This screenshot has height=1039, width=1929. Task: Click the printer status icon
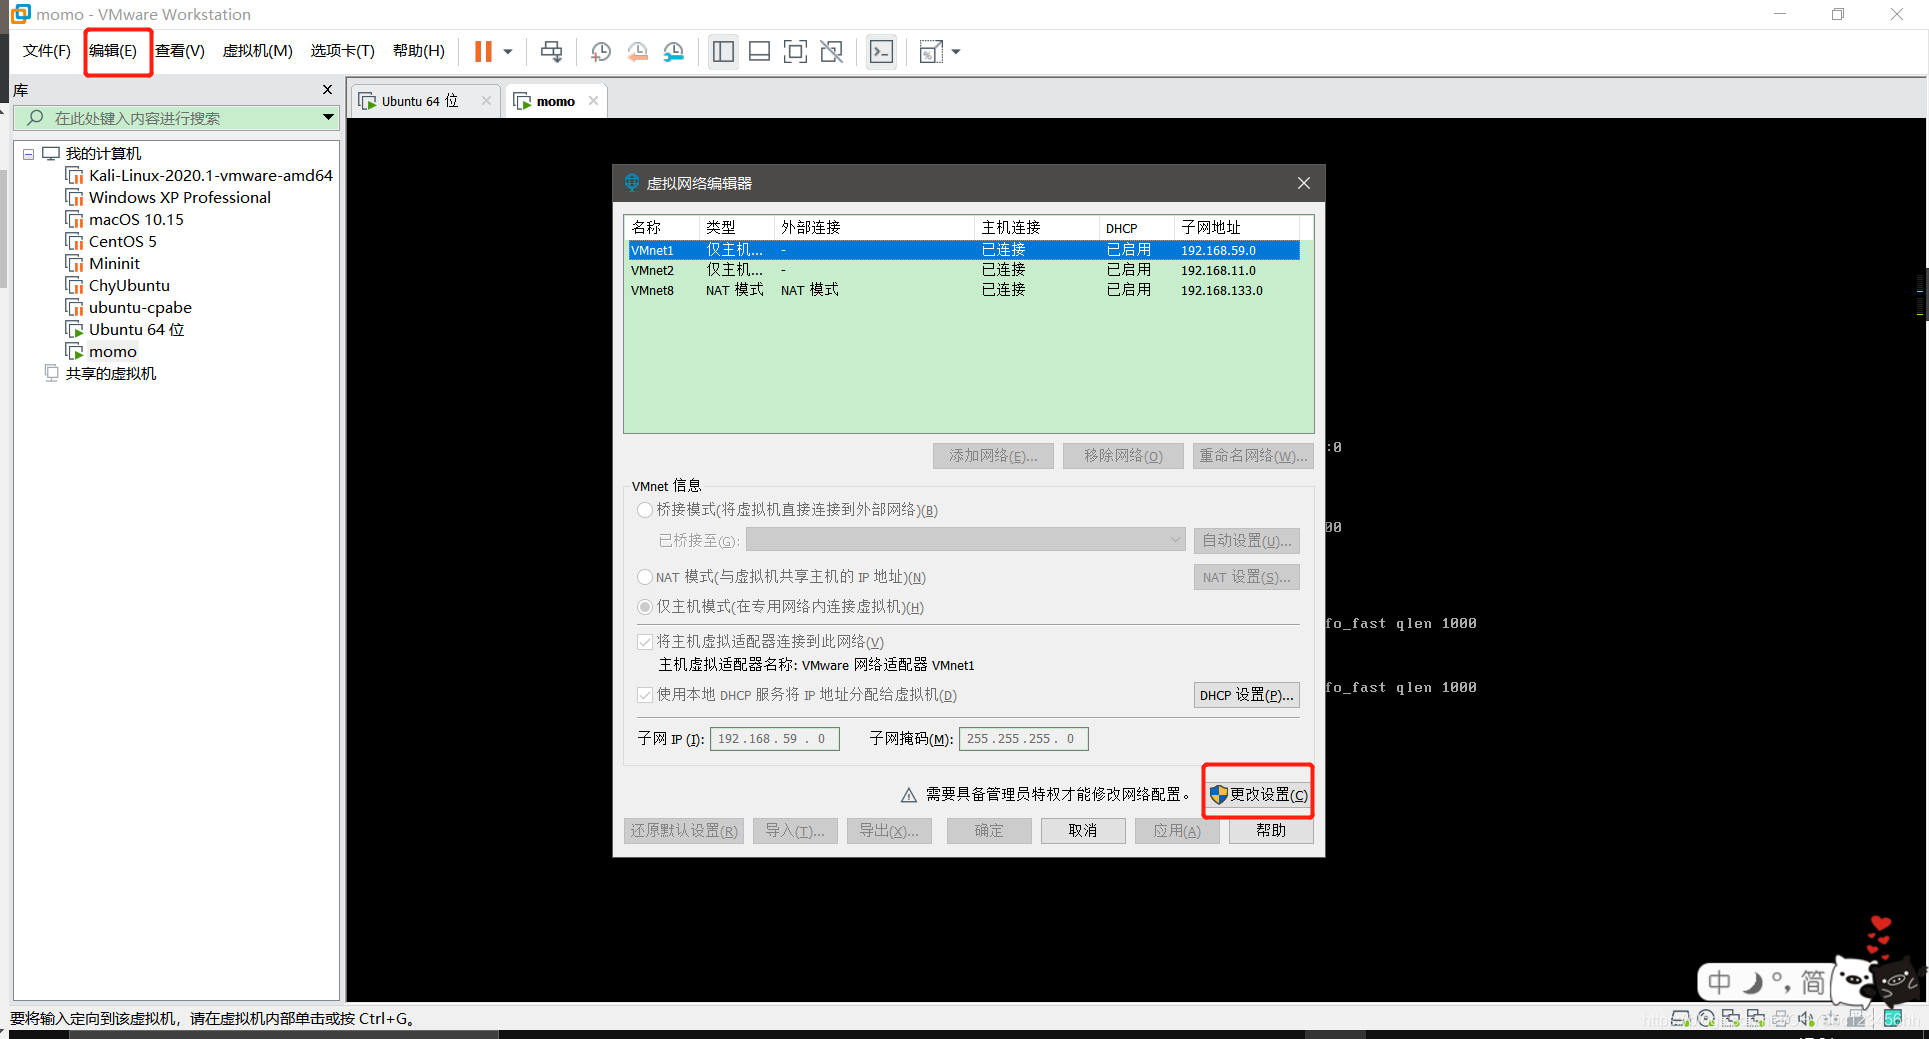point(1781,1019)
